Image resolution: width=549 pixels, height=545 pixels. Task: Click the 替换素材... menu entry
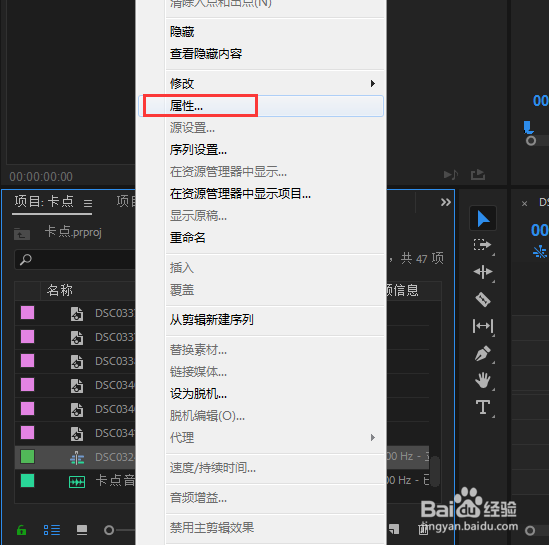point(261,350)
